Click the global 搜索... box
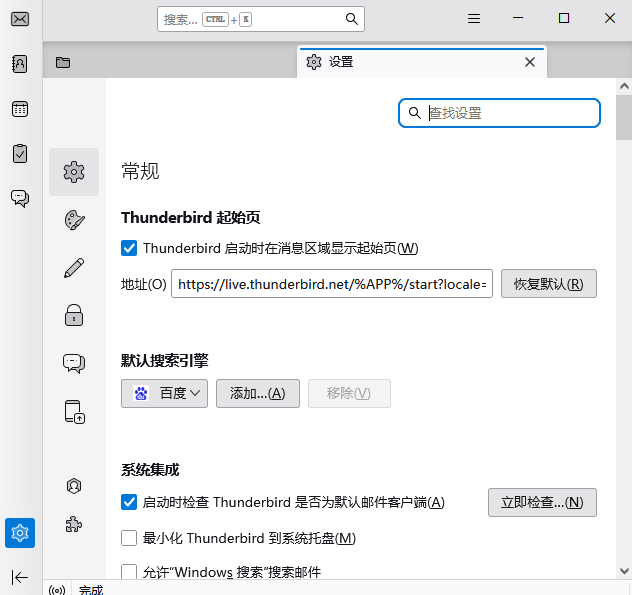Screen dimensions: 632x595 (x=261, y=19)
